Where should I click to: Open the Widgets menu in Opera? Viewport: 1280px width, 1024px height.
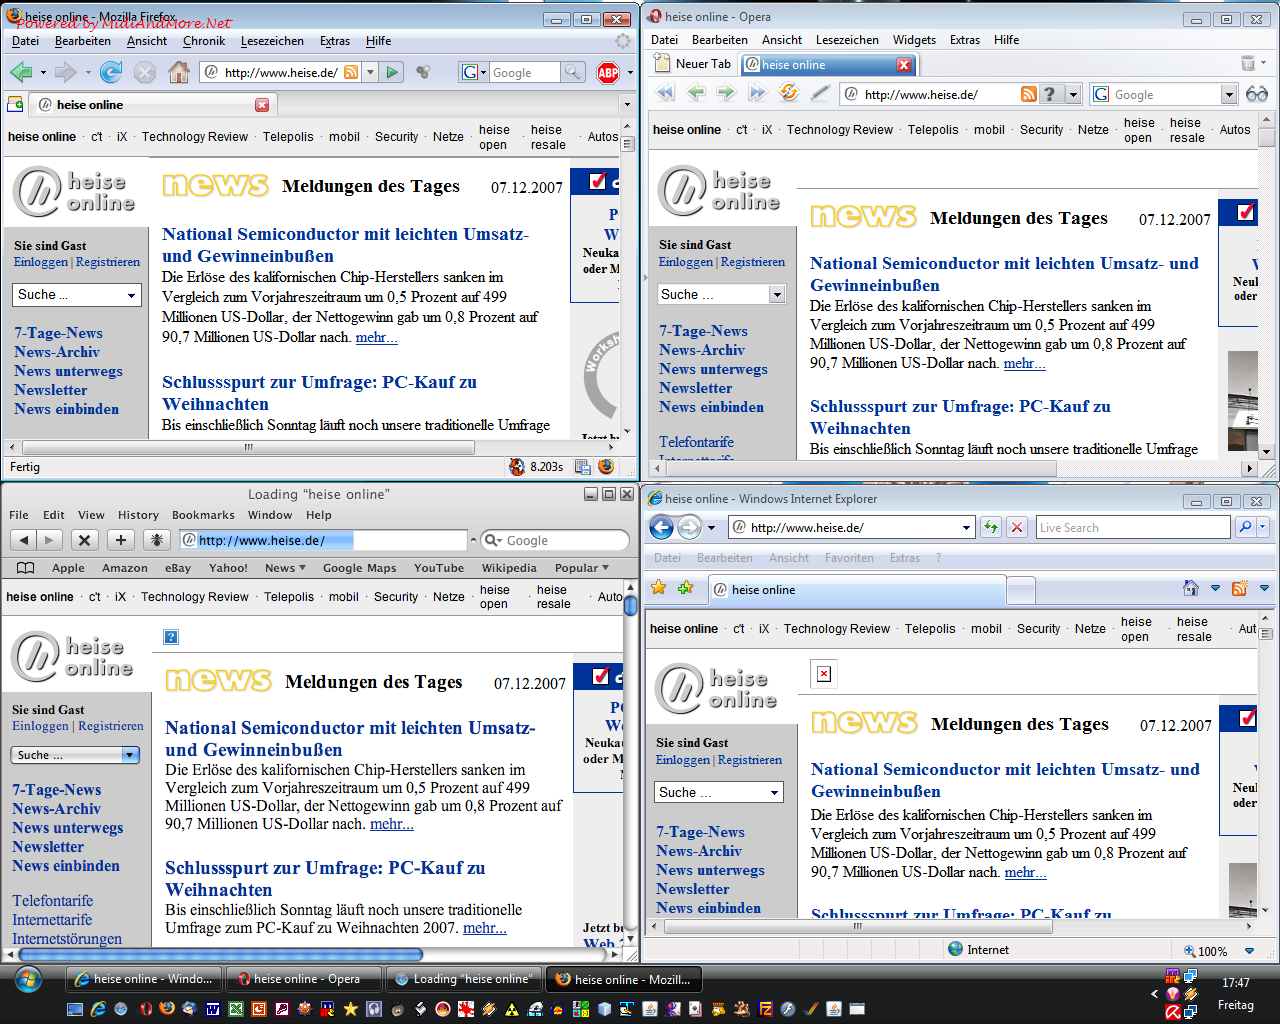click(x=914, y=40)
